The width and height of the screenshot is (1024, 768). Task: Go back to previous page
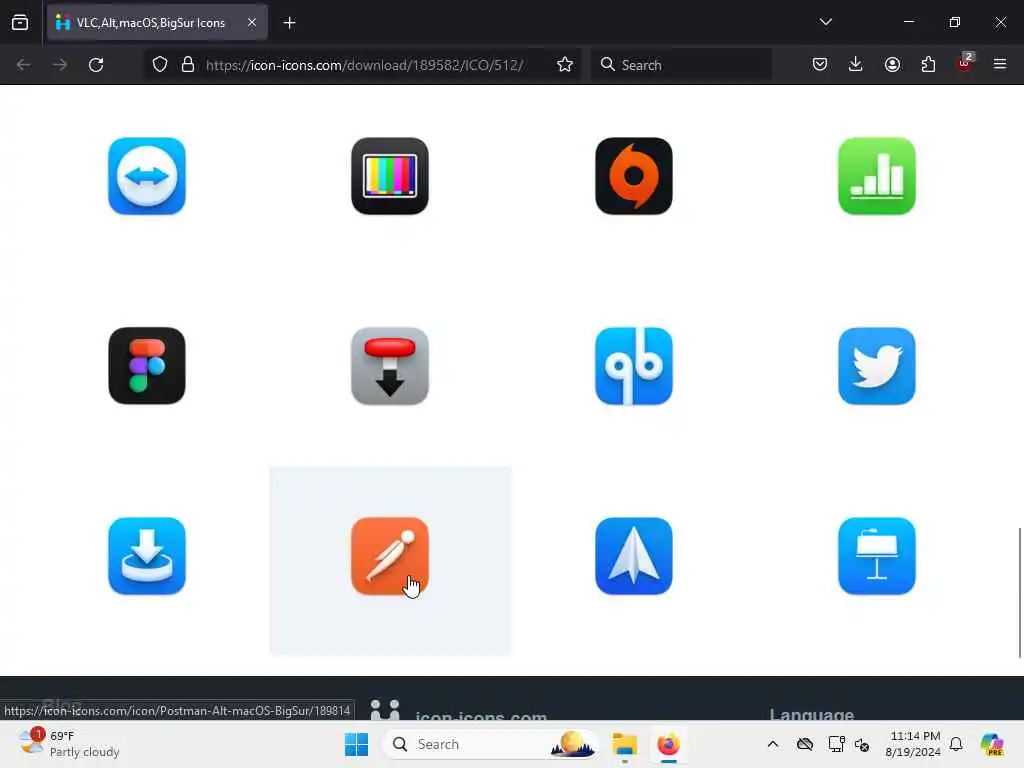click(24, 65)
